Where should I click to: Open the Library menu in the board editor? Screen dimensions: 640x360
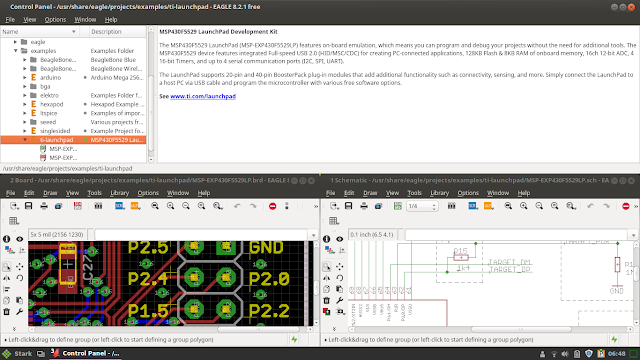tap(120, 193)
